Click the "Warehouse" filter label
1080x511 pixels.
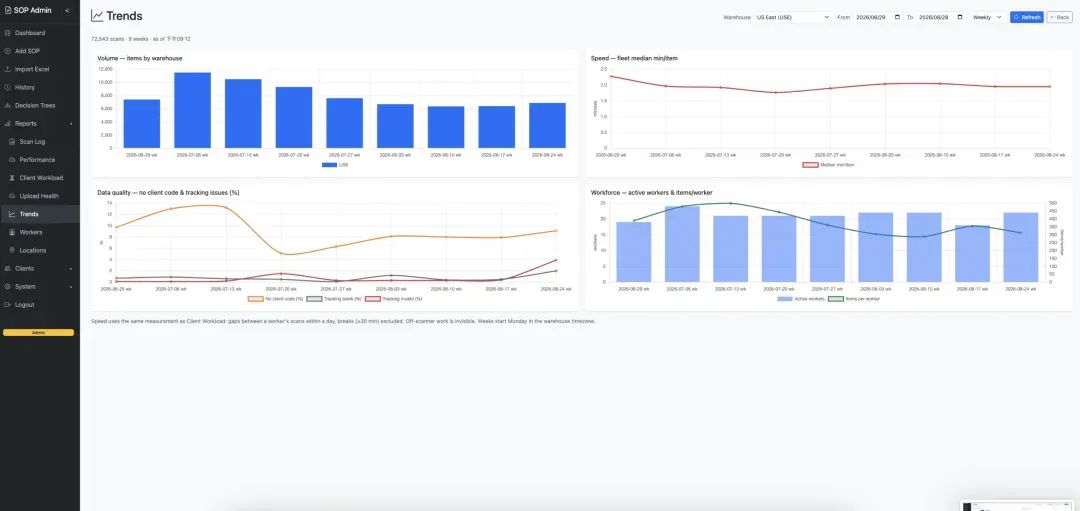coord(736,17)
